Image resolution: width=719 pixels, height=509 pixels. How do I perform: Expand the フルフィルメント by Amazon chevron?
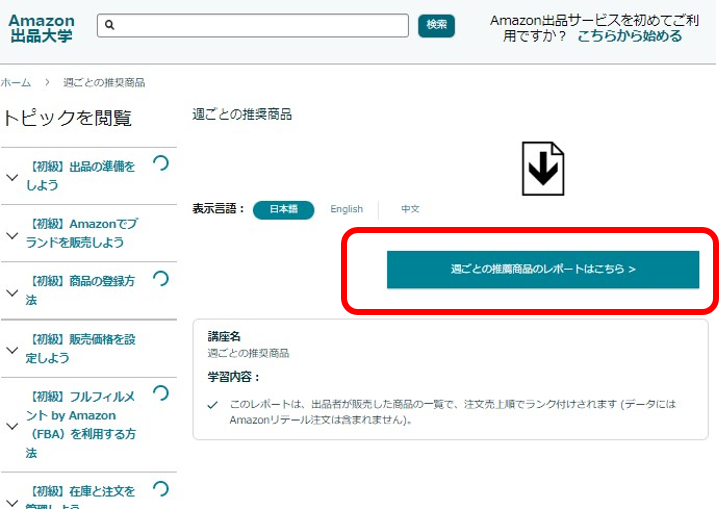click(12, 426)
